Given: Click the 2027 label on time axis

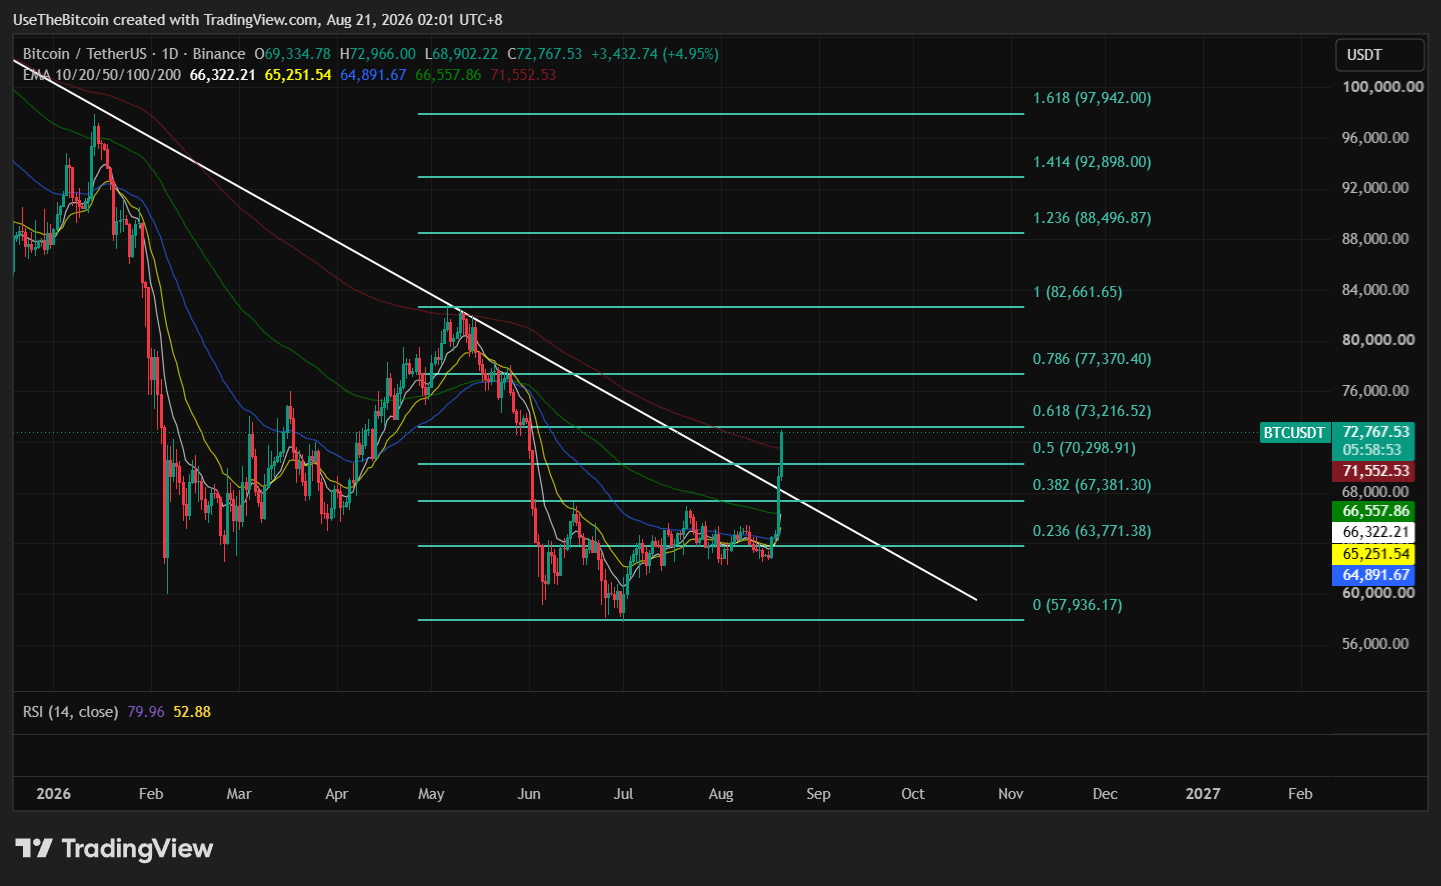Looking at the screenshot, I should pyautogui.click(x=1203, y=794).
